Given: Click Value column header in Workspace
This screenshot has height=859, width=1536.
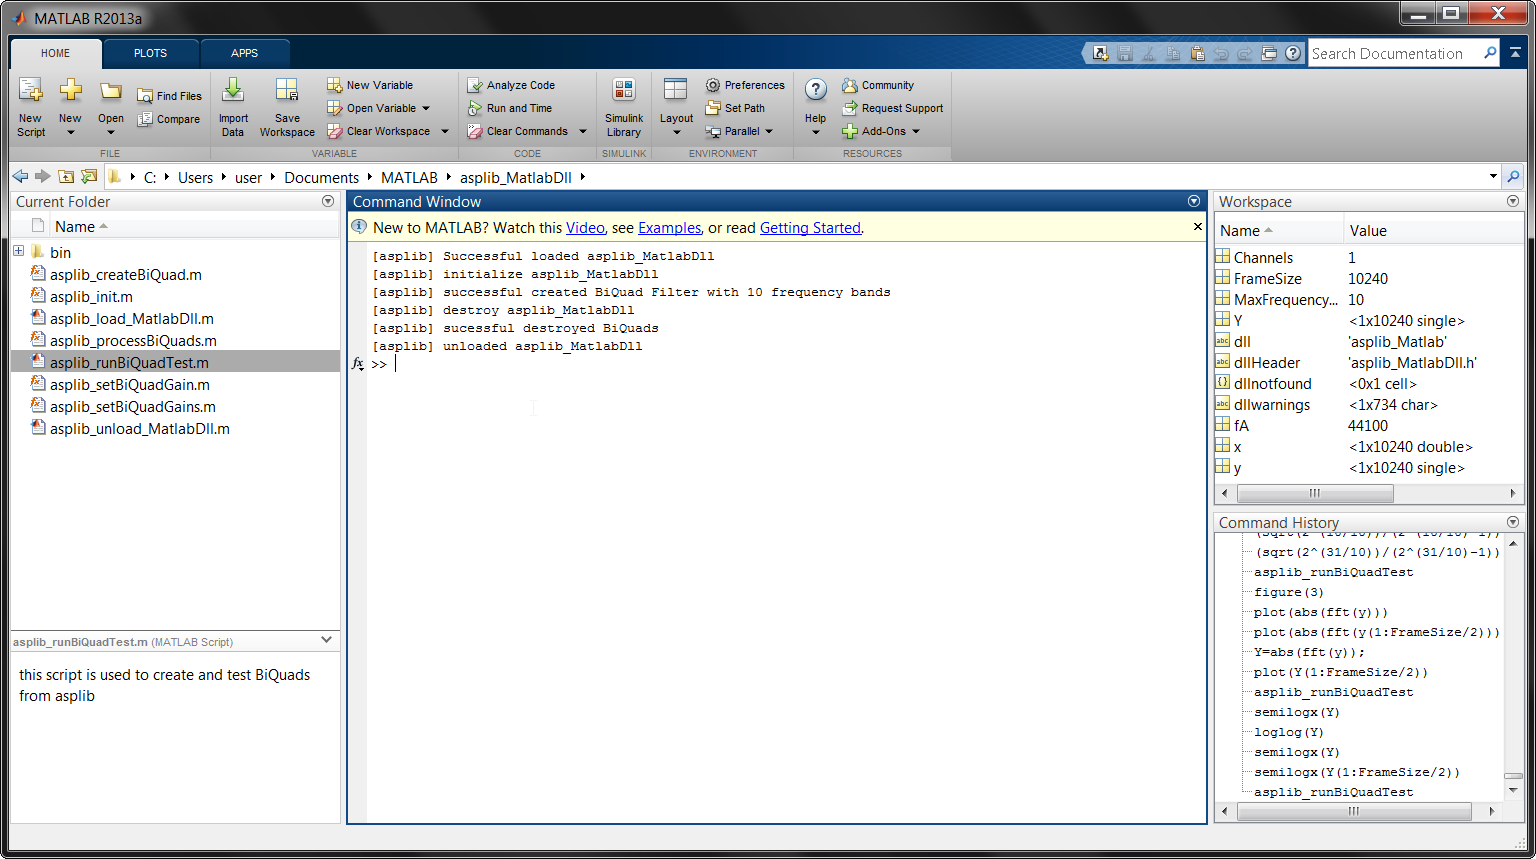Looking at the screenshot, I should pos(1368,230).
